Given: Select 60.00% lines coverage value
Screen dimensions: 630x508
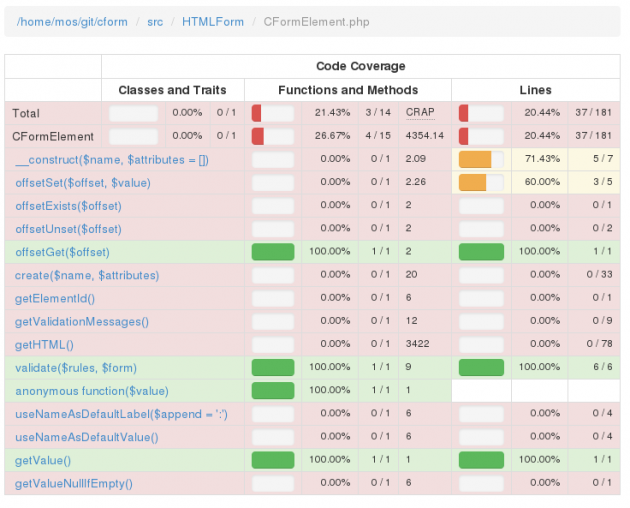Looking at the screenshot, I should [542, 182].
